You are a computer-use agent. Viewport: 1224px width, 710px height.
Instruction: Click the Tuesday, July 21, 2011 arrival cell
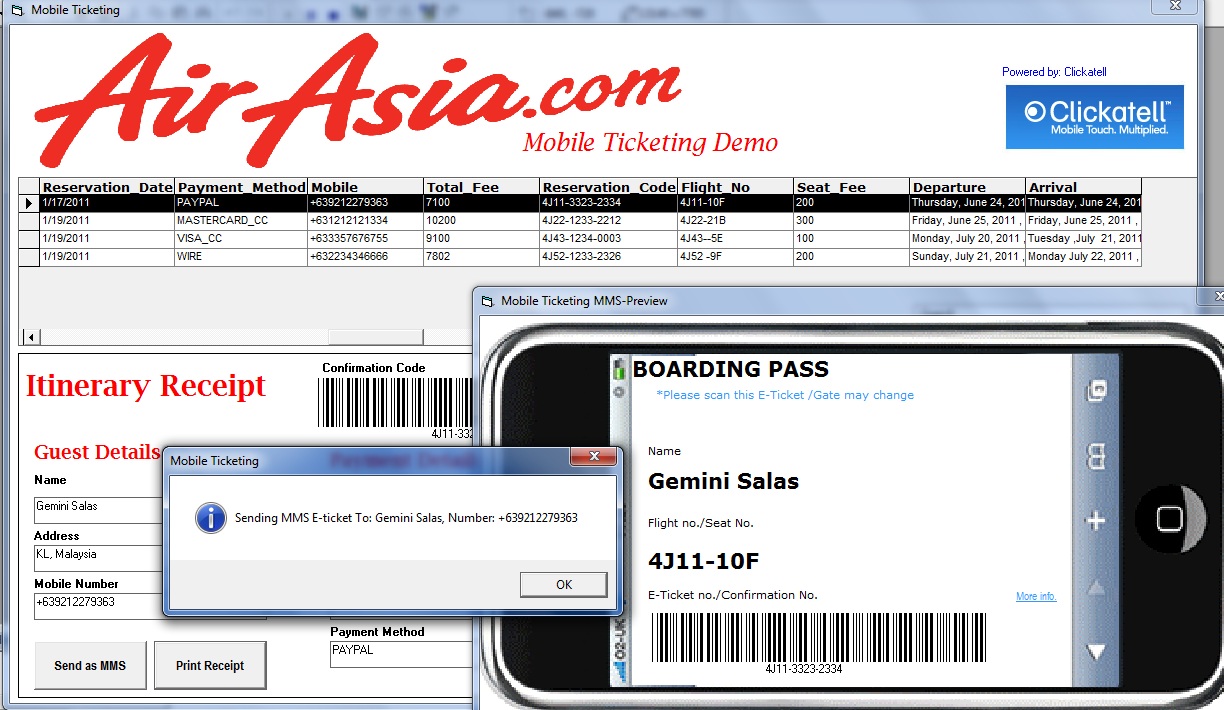1083,239
